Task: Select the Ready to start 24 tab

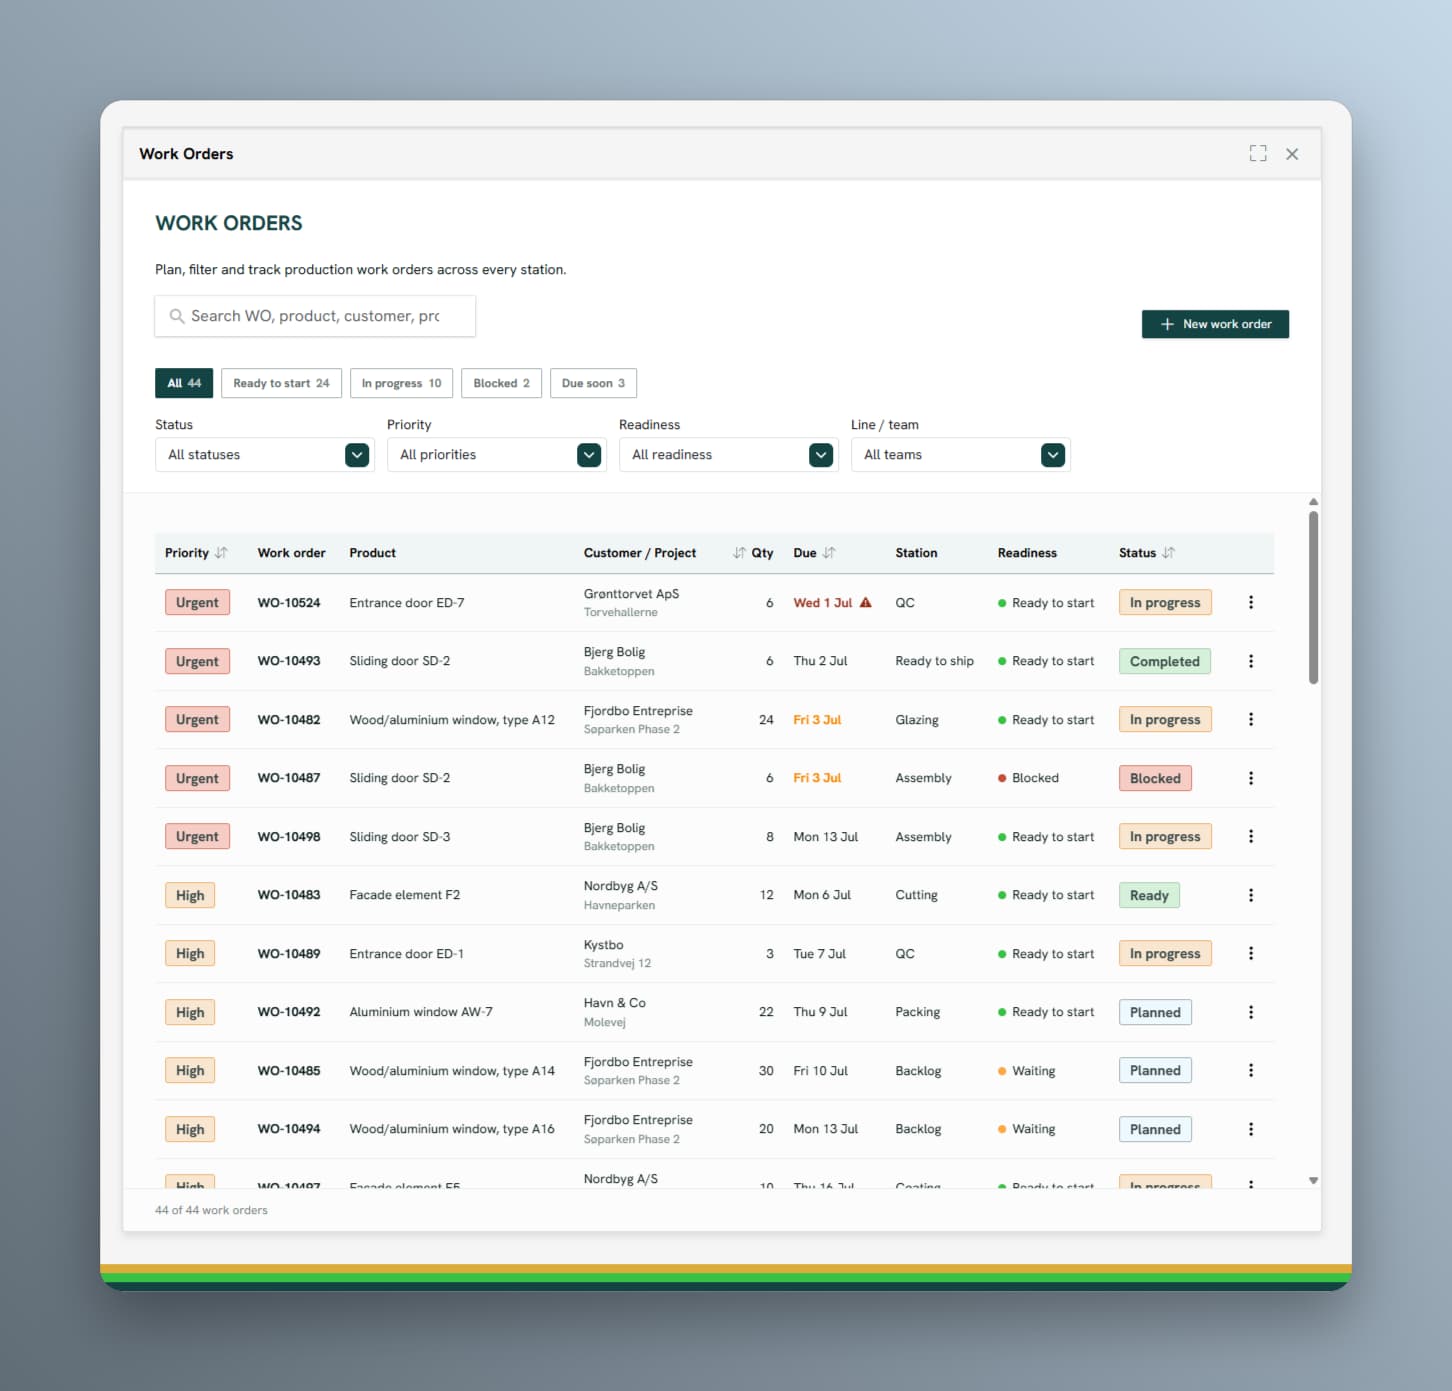Action: click(x=281, y=383)
